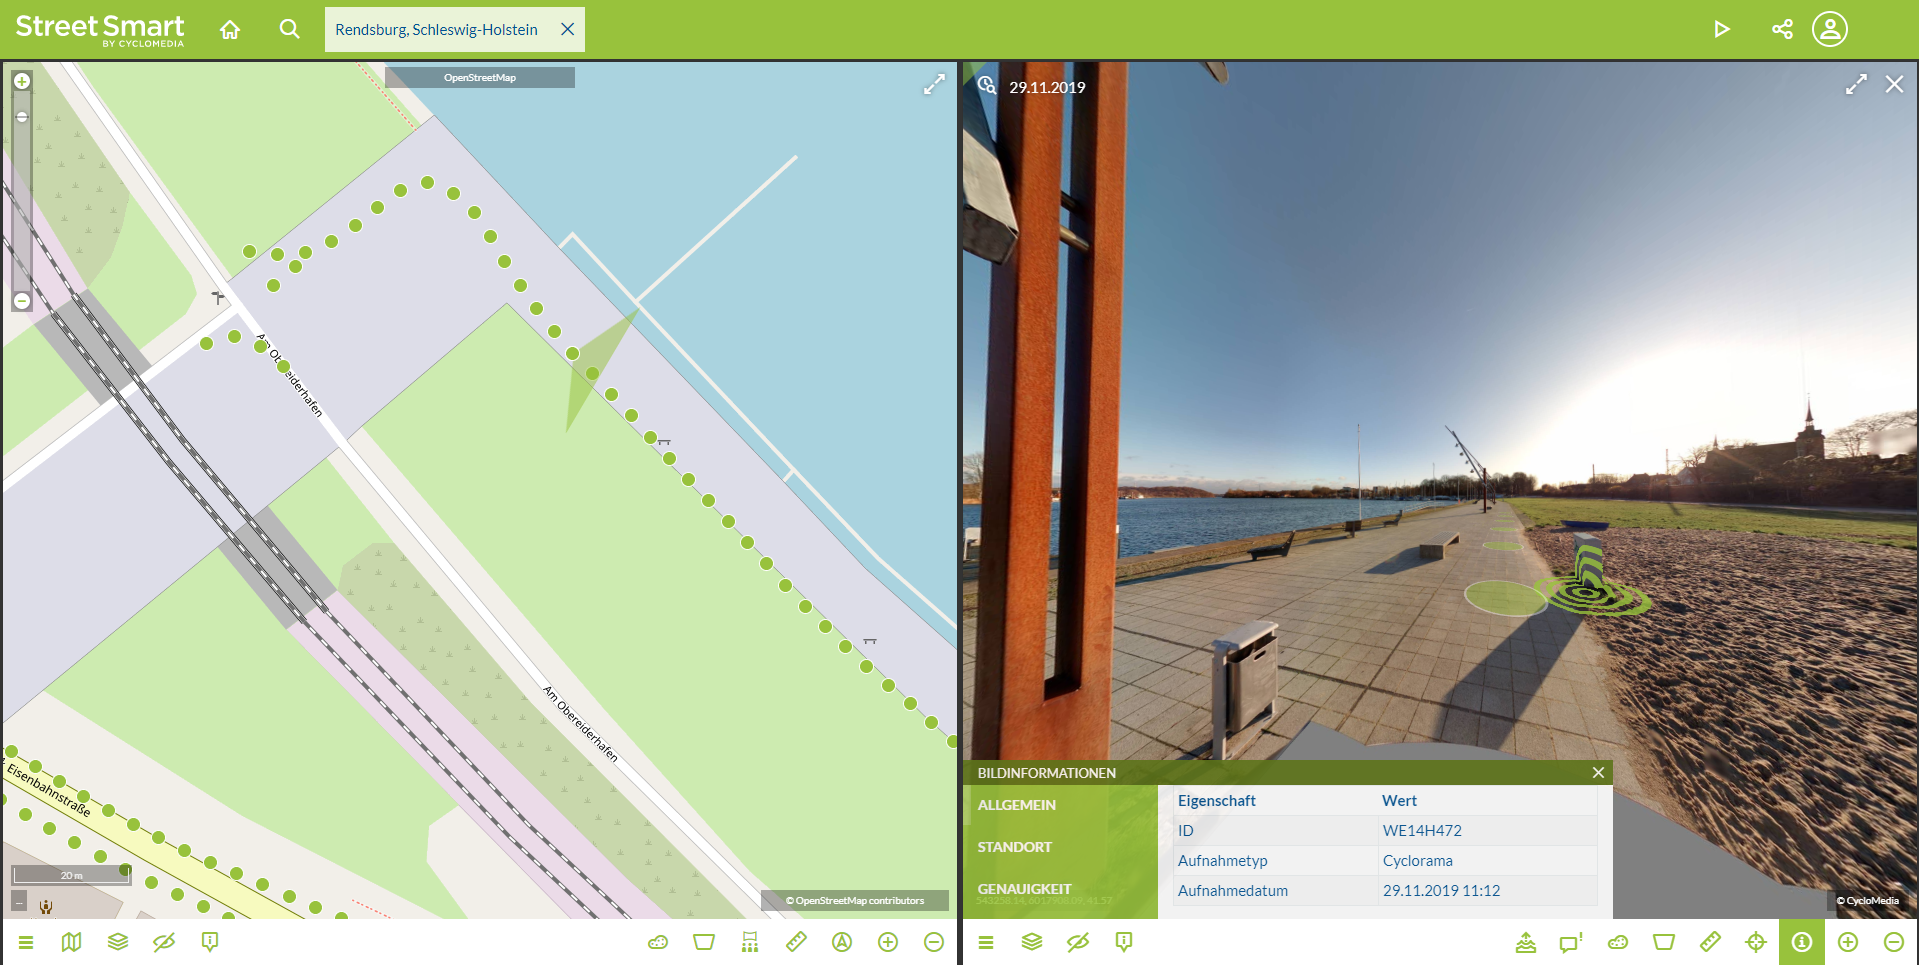Open the report issue speech bubble icon

1571,942
